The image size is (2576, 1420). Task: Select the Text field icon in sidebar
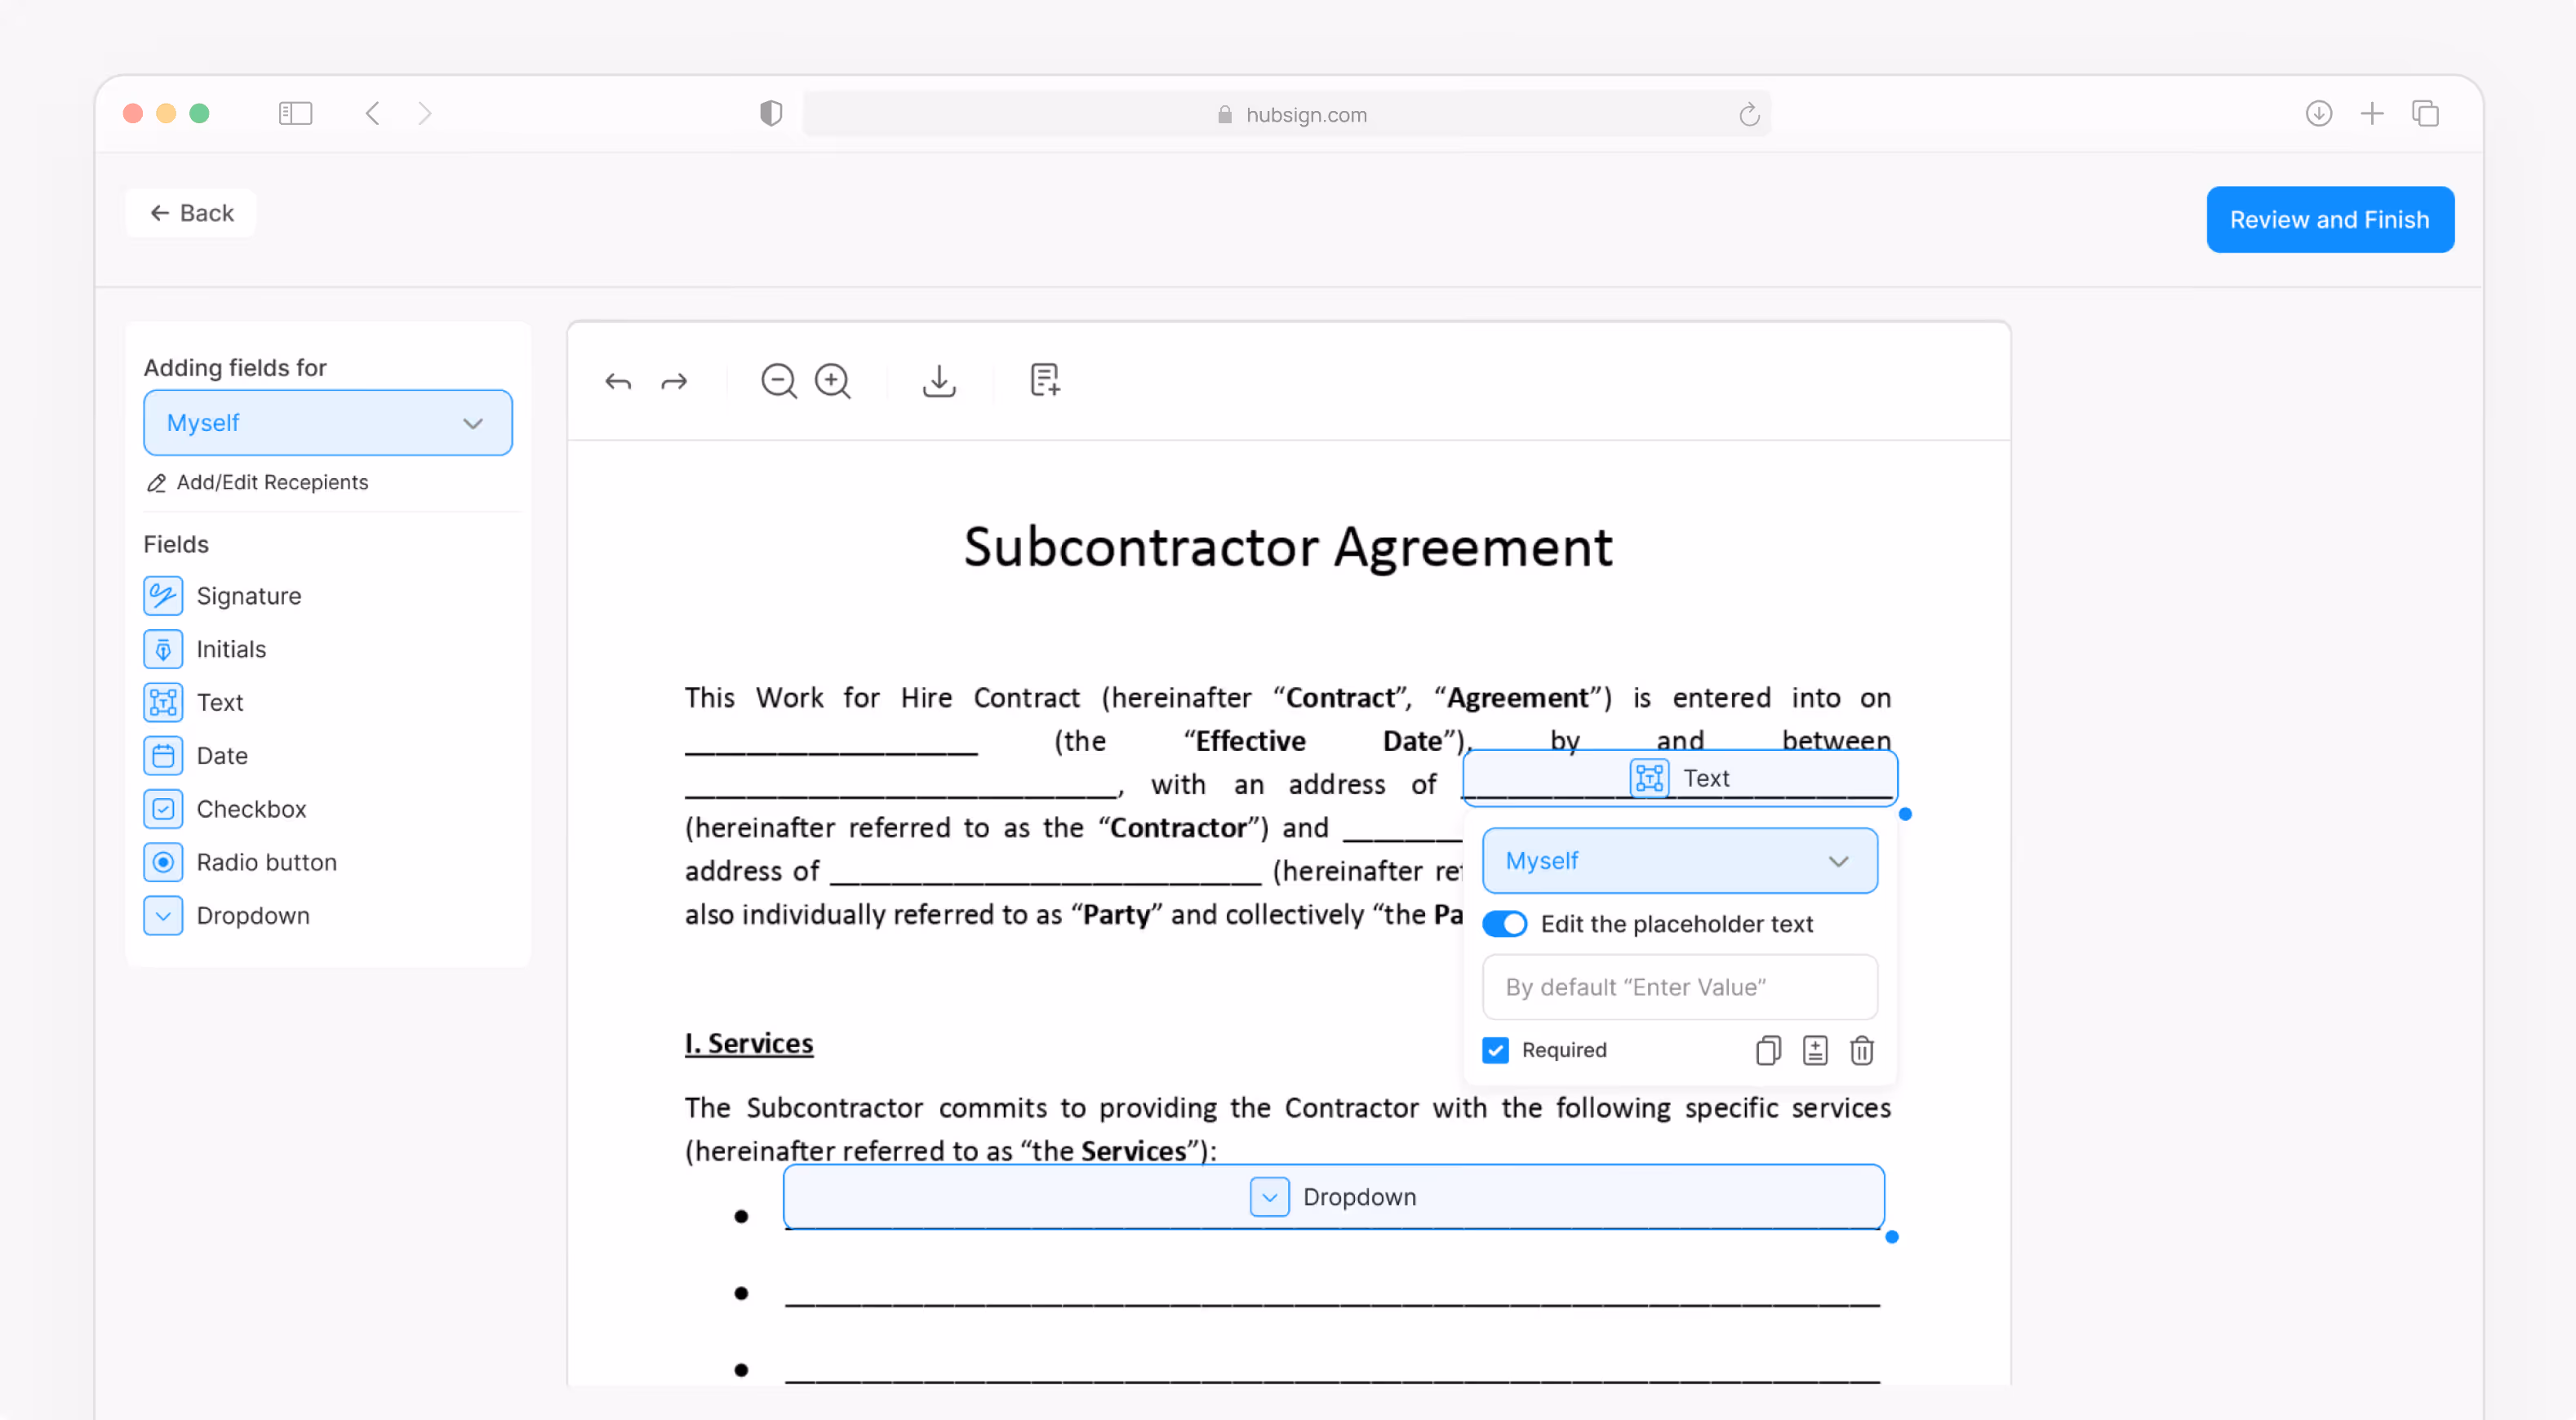point(163,702)
